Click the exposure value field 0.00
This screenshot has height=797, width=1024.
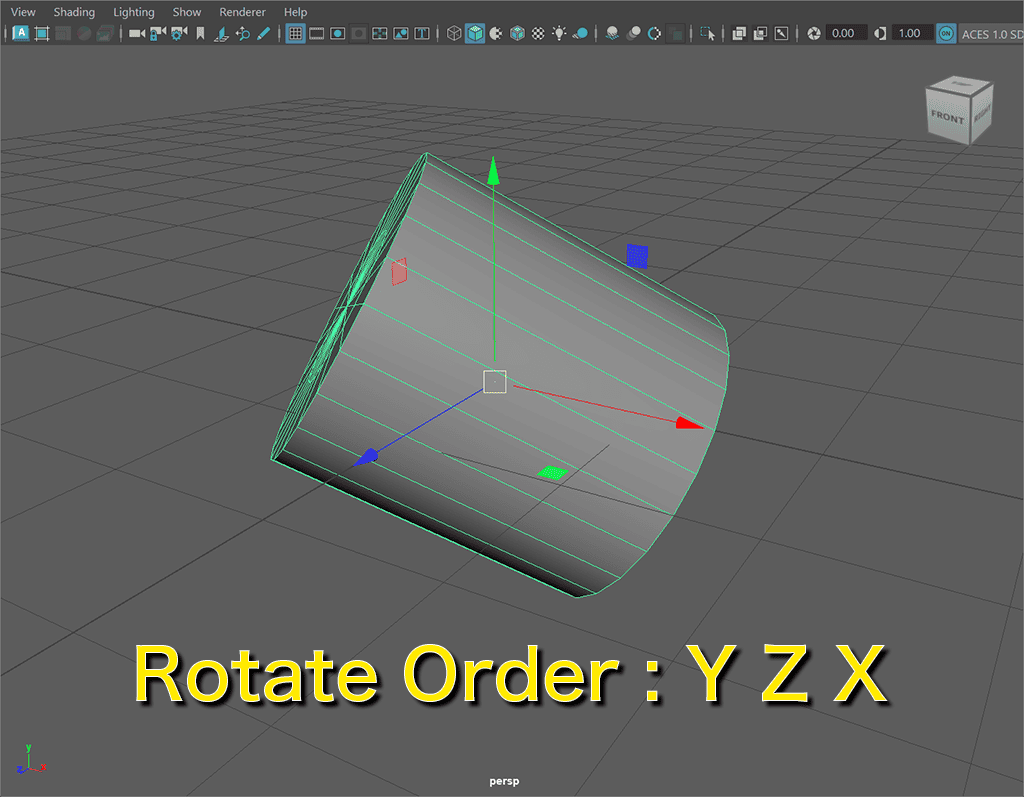coord(844,33)
